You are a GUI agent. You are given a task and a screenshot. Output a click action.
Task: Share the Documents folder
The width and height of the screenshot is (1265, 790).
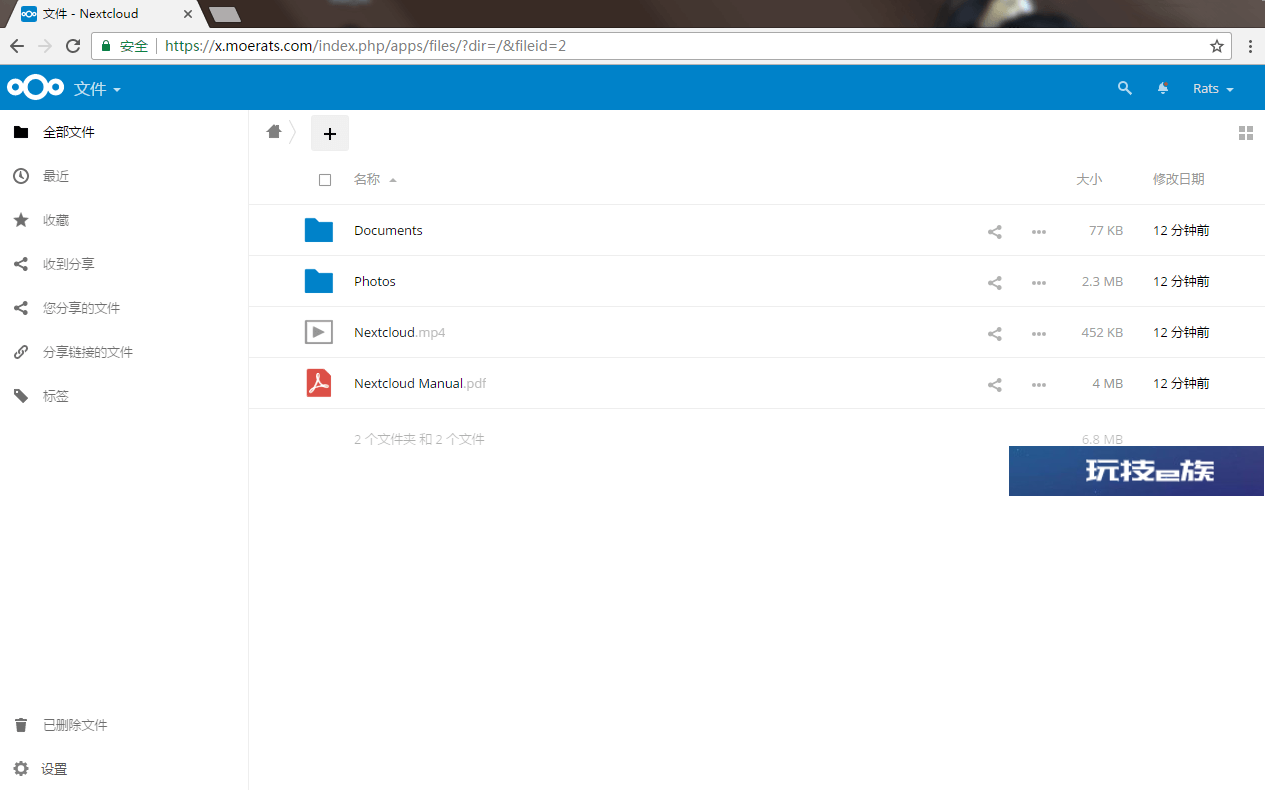point(995,231)
